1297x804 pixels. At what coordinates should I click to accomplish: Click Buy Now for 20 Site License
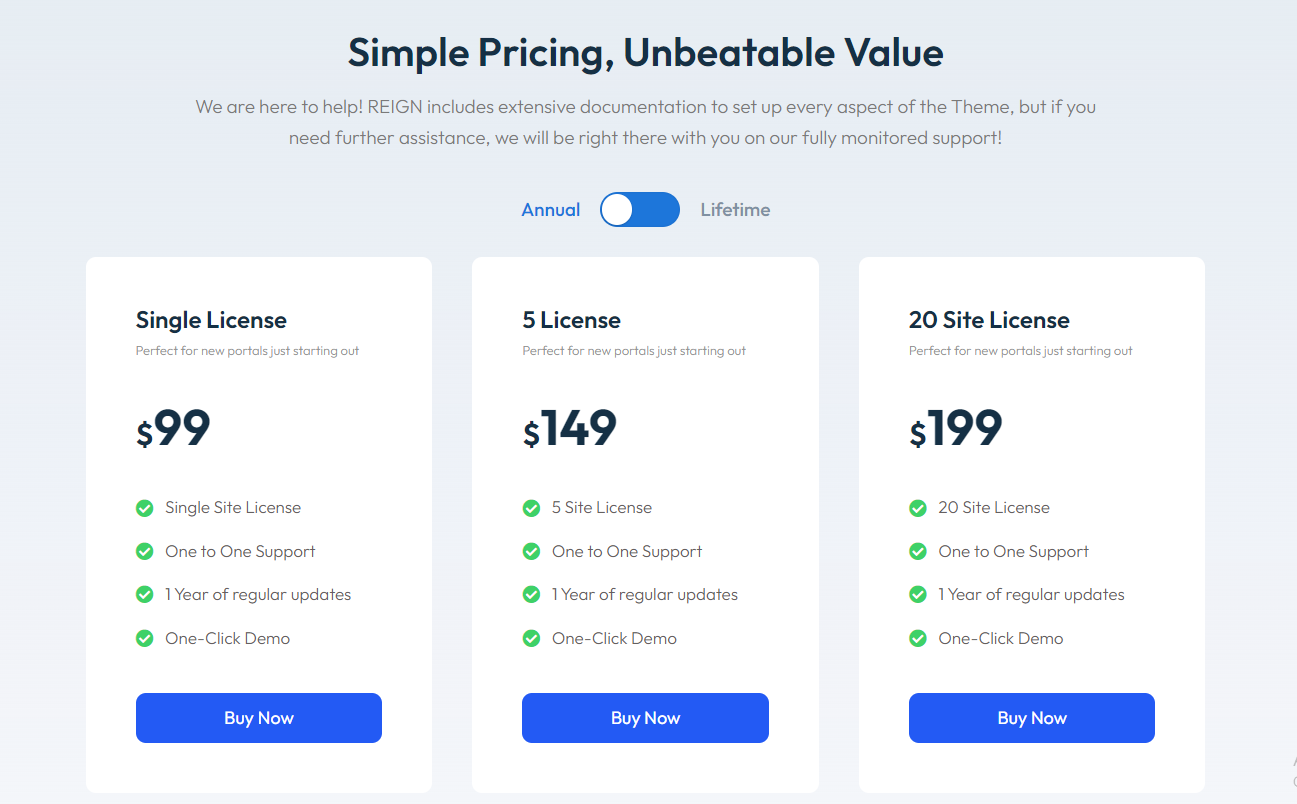point(1031,718)
